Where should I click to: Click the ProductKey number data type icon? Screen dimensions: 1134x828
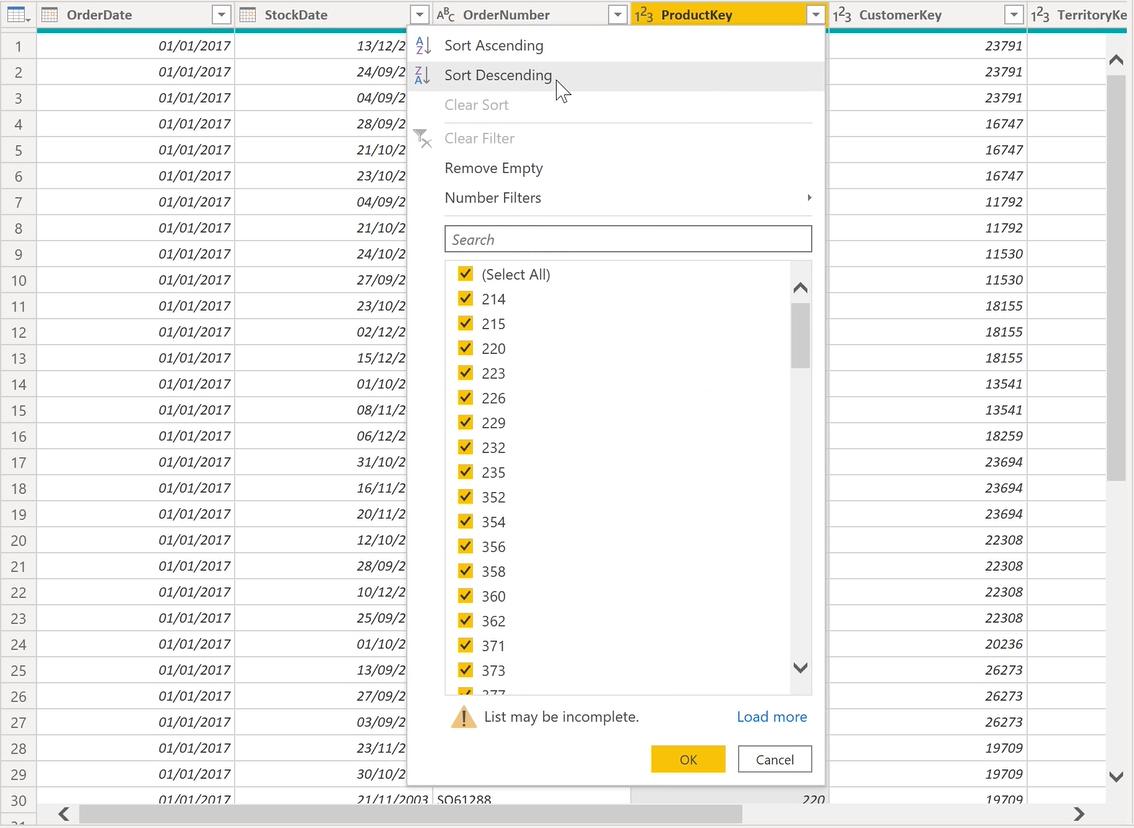[644, 15]
